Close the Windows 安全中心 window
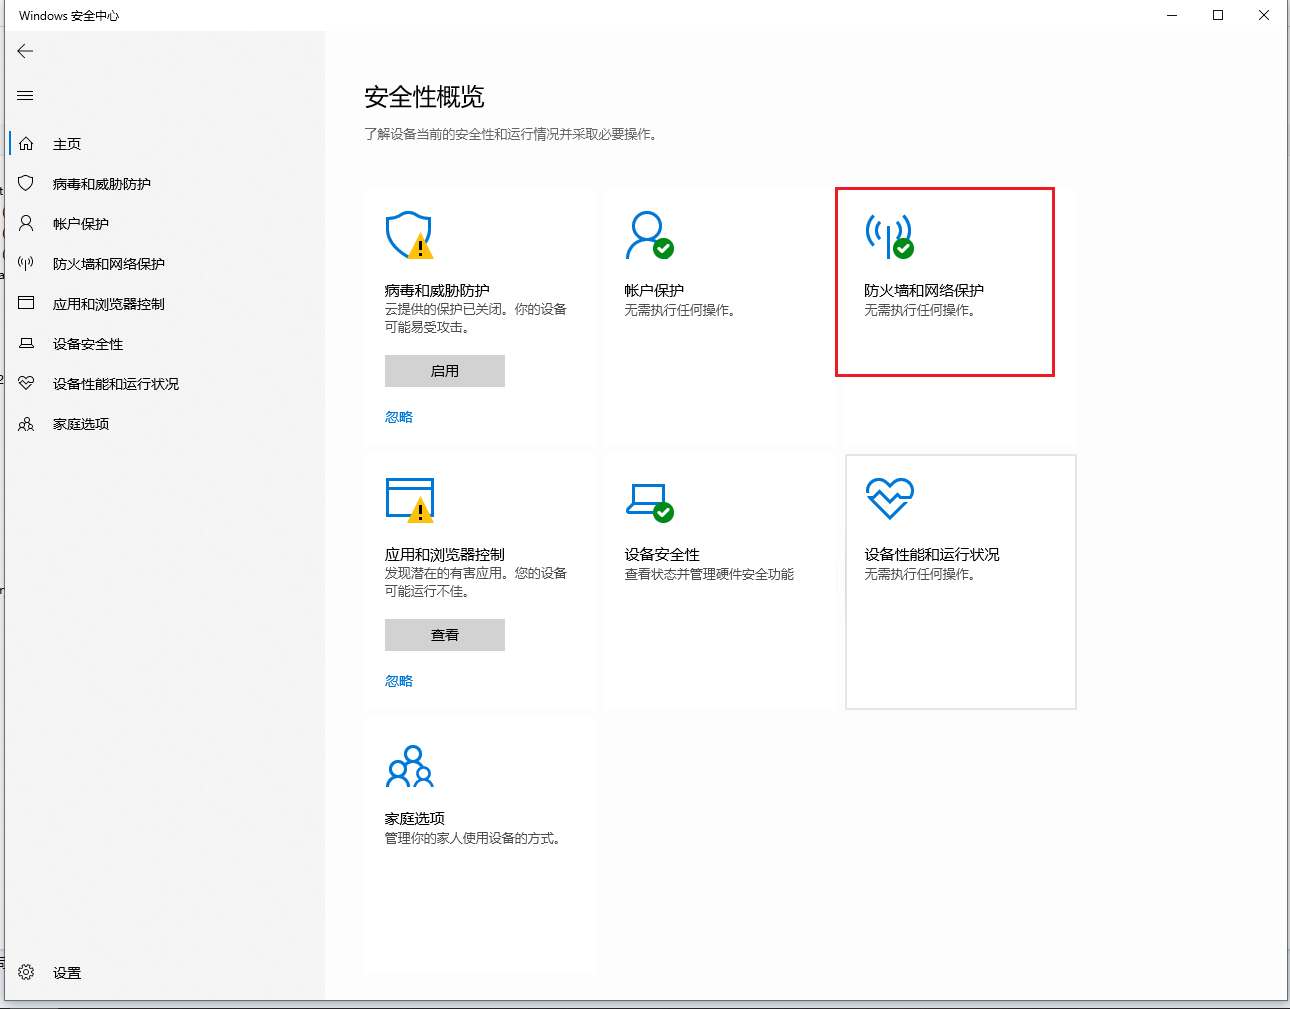The image size is (1290, 1009). click(1264, 15)
